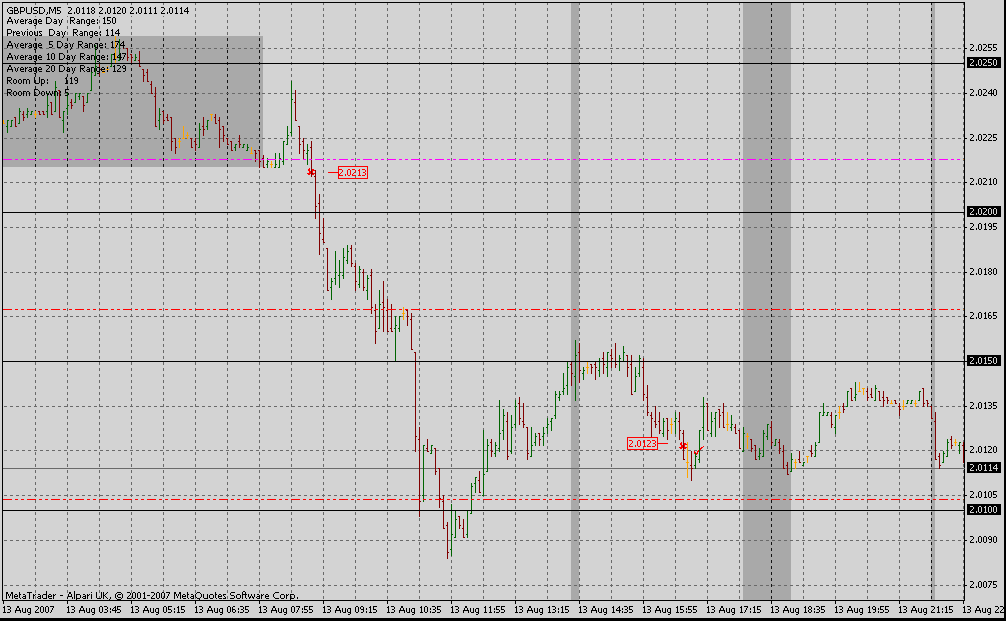Select the 'Room Down: 5' label
The image size is (1006, 621).
click(x=37, y=93)
